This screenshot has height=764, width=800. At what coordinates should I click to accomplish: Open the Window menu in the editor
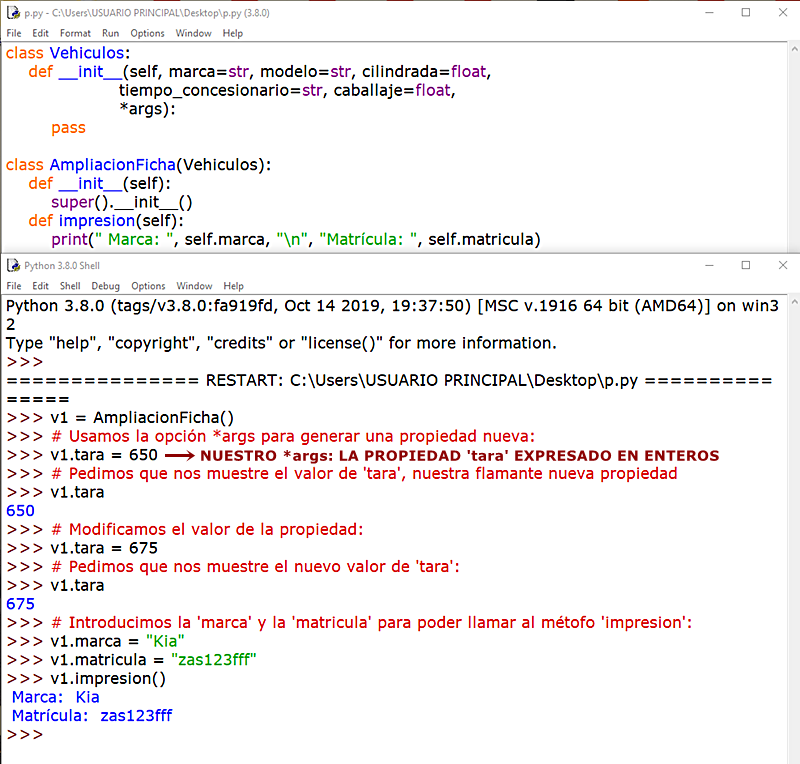[192, 33]
